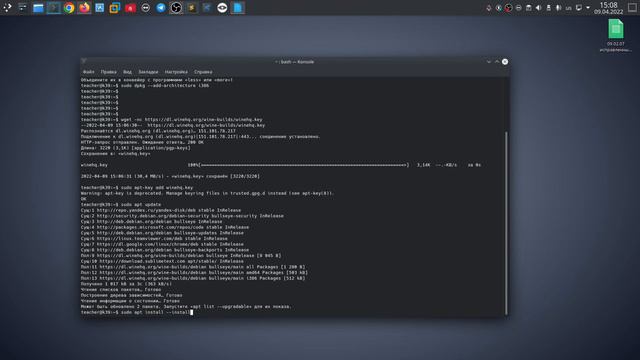Click the 'sudo dpkg --add-architecture i386' line
Viewport: 640px width, 360px height.
pyautogui.click(x=145, y=86)
